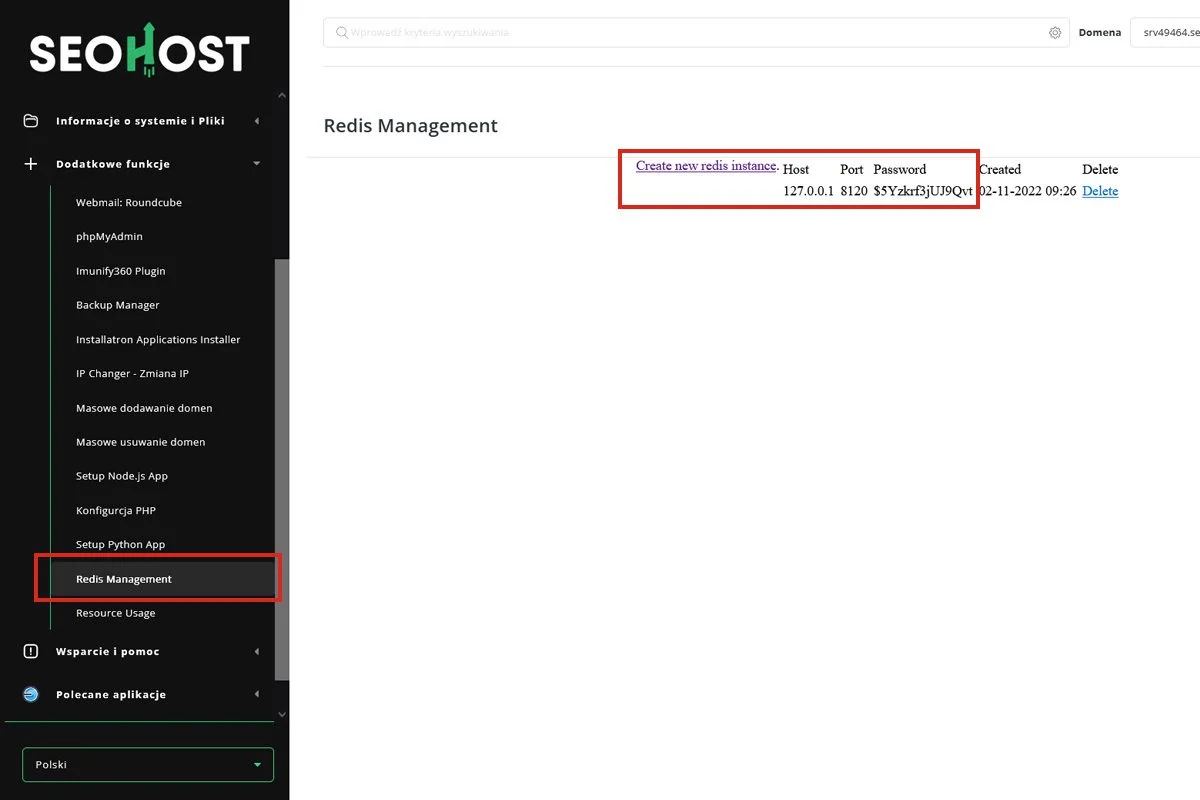Click the magnifier icon in search bar
The image size is (1200, 800).
pos(342,33)
